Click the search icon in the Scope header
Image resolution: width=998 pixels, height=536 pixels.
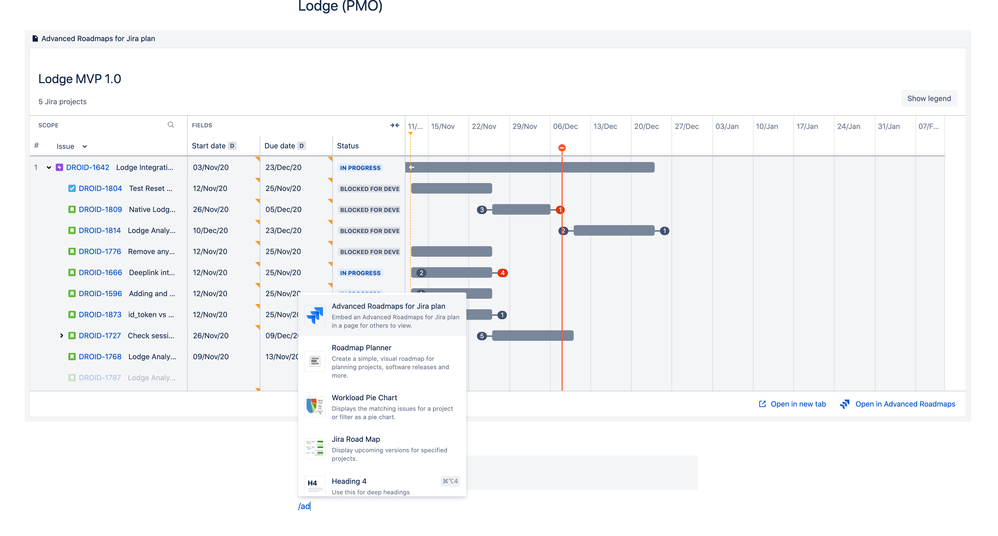(171, 125)
